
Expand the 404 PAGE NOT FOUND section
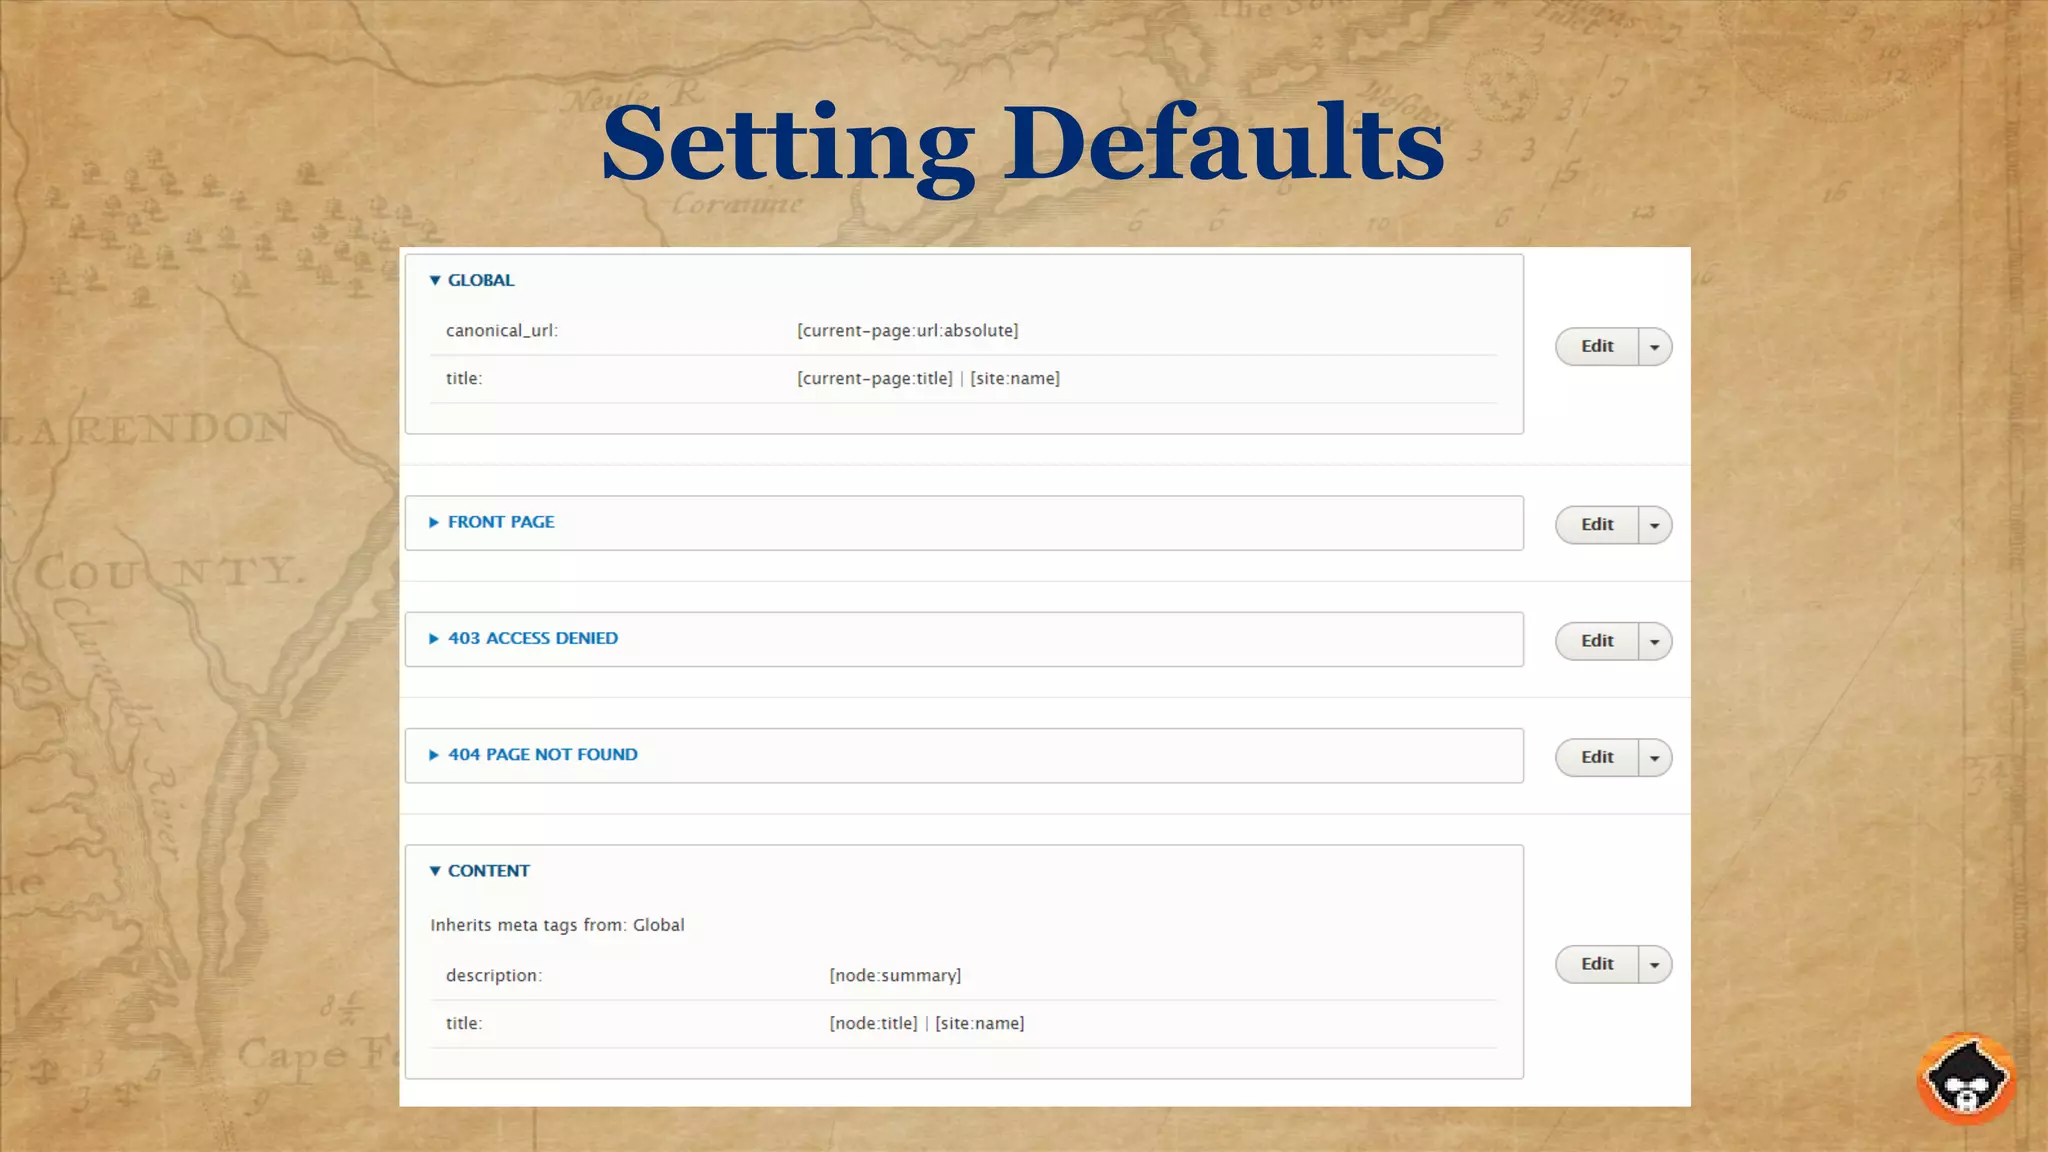533,755
